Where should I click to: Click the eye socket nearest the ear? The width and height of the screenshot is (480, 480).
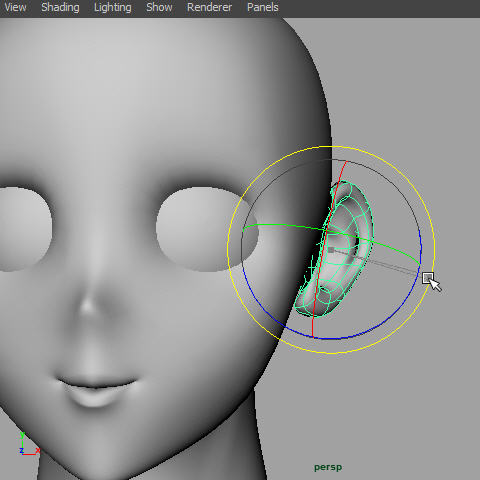pyautogui.click(x=207, y=229)
